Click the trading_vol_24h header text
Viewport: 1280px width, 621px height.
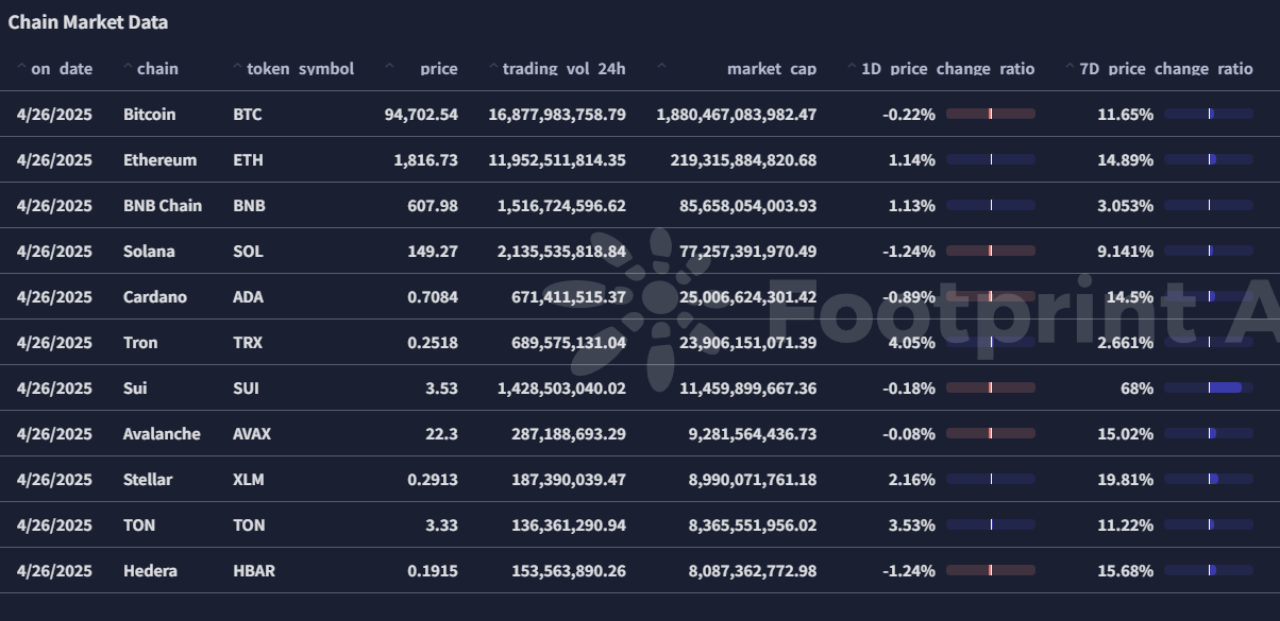564,69
